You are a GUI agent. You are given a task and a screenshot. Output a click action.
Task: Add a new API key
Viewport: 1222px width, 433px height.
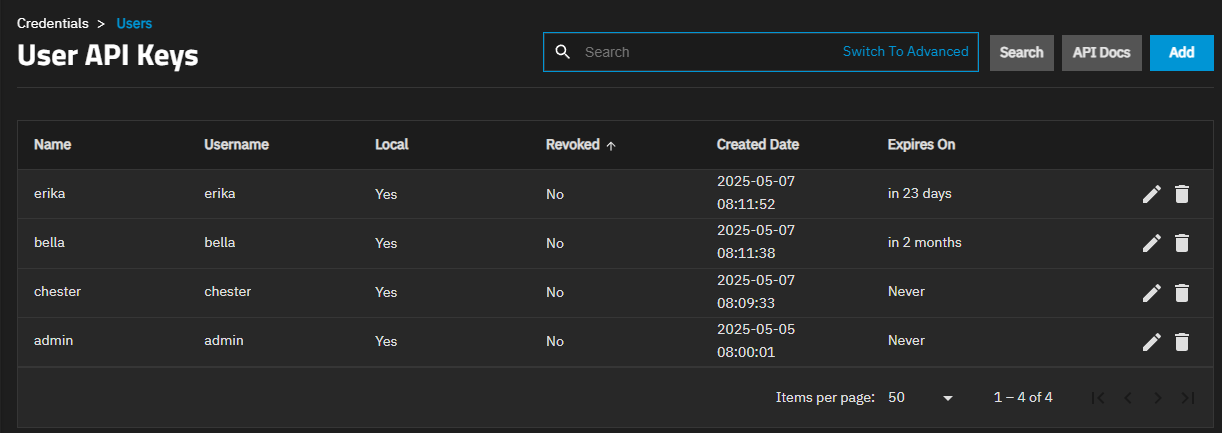click(x=1181, y=53)
